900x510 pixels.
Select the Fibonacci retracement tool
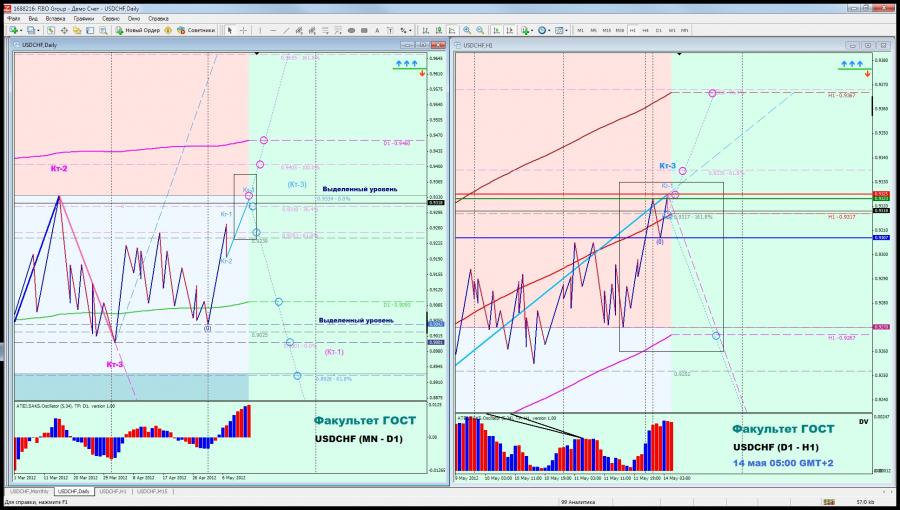click(326, 30)
